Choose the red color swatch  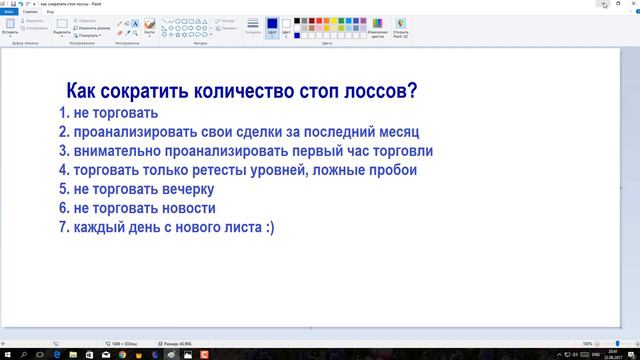pyautogui.click(x=319, y=21)
